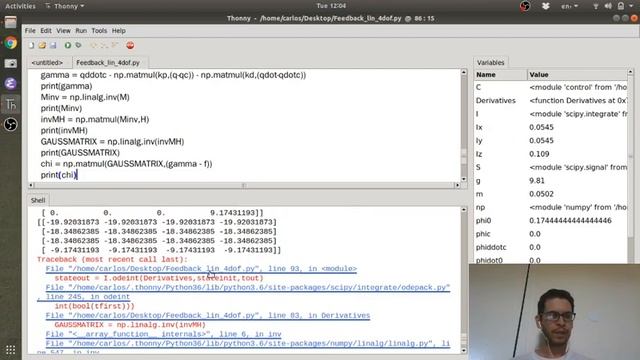
Task: Select the variable row 'Iz' with 0.109
Action: click(x=551, y=154)
